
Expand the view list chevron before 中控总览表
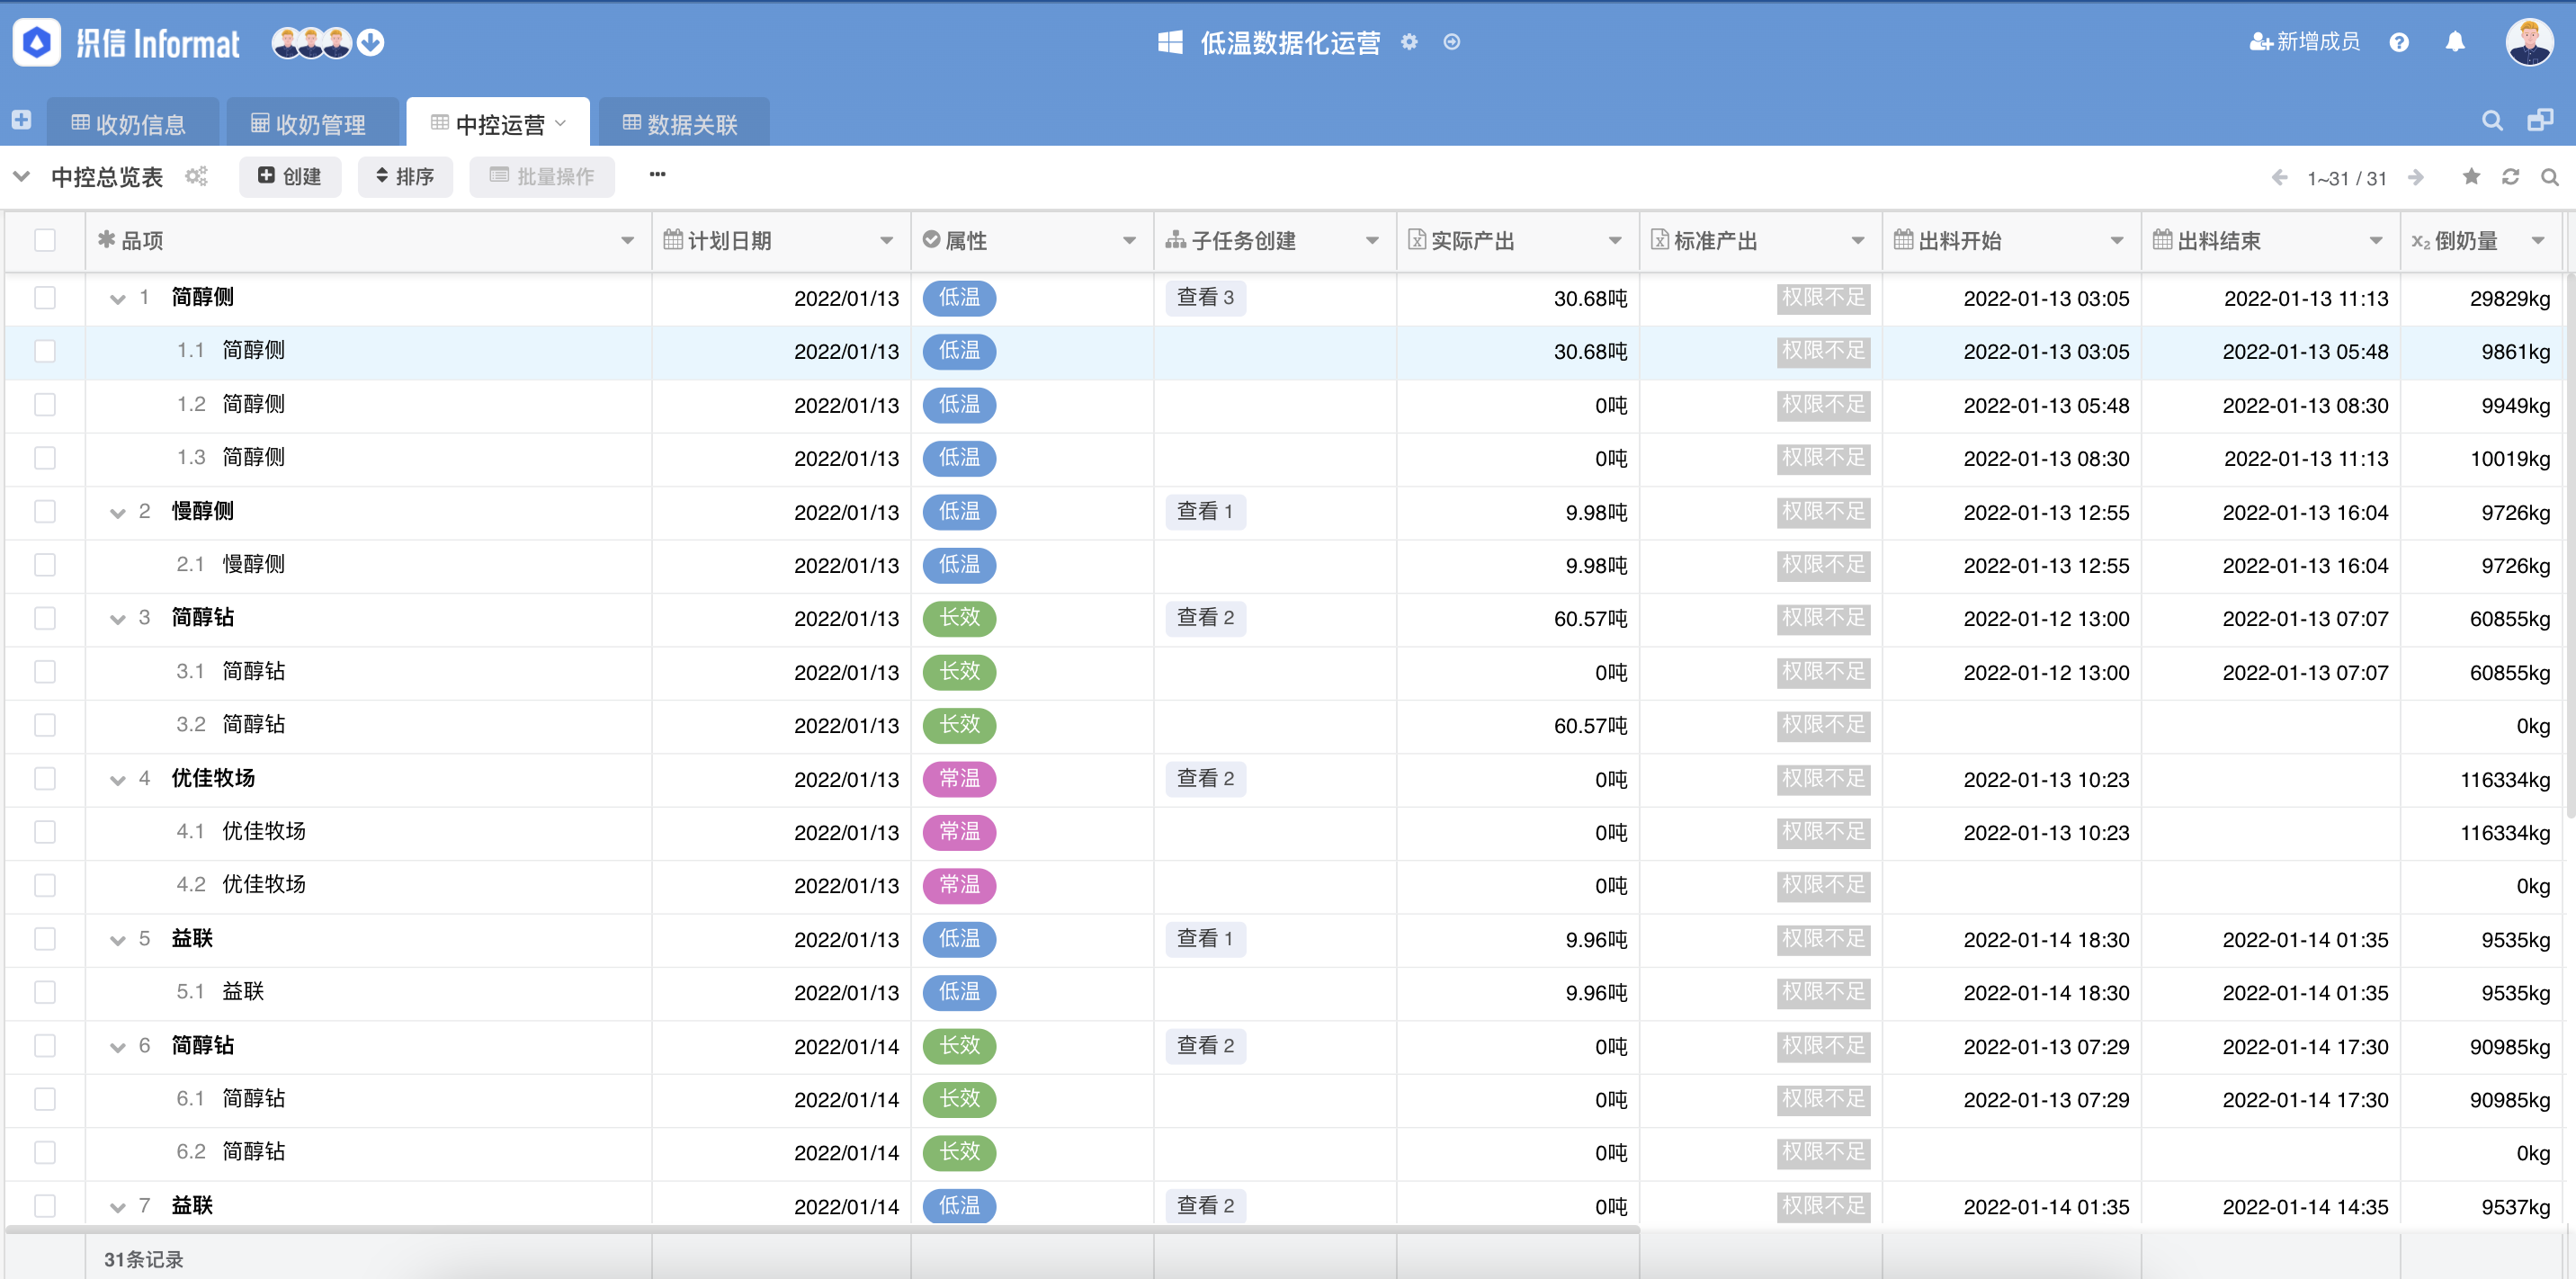(x=21, y=177)
